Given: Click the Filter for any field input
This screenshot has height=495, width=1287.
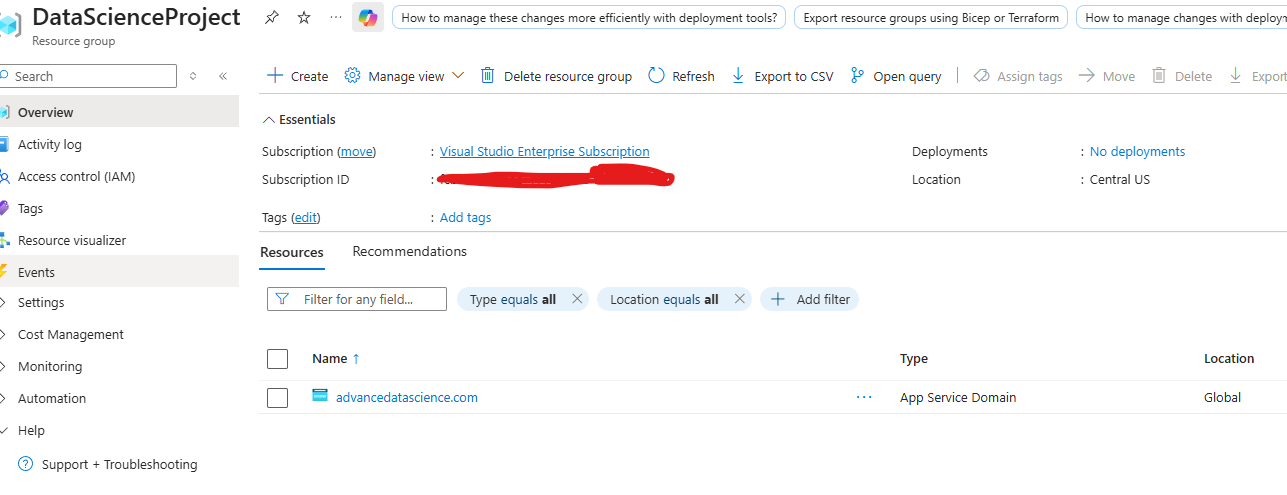Looking at the screenshot, I should (x=357, y=299).
